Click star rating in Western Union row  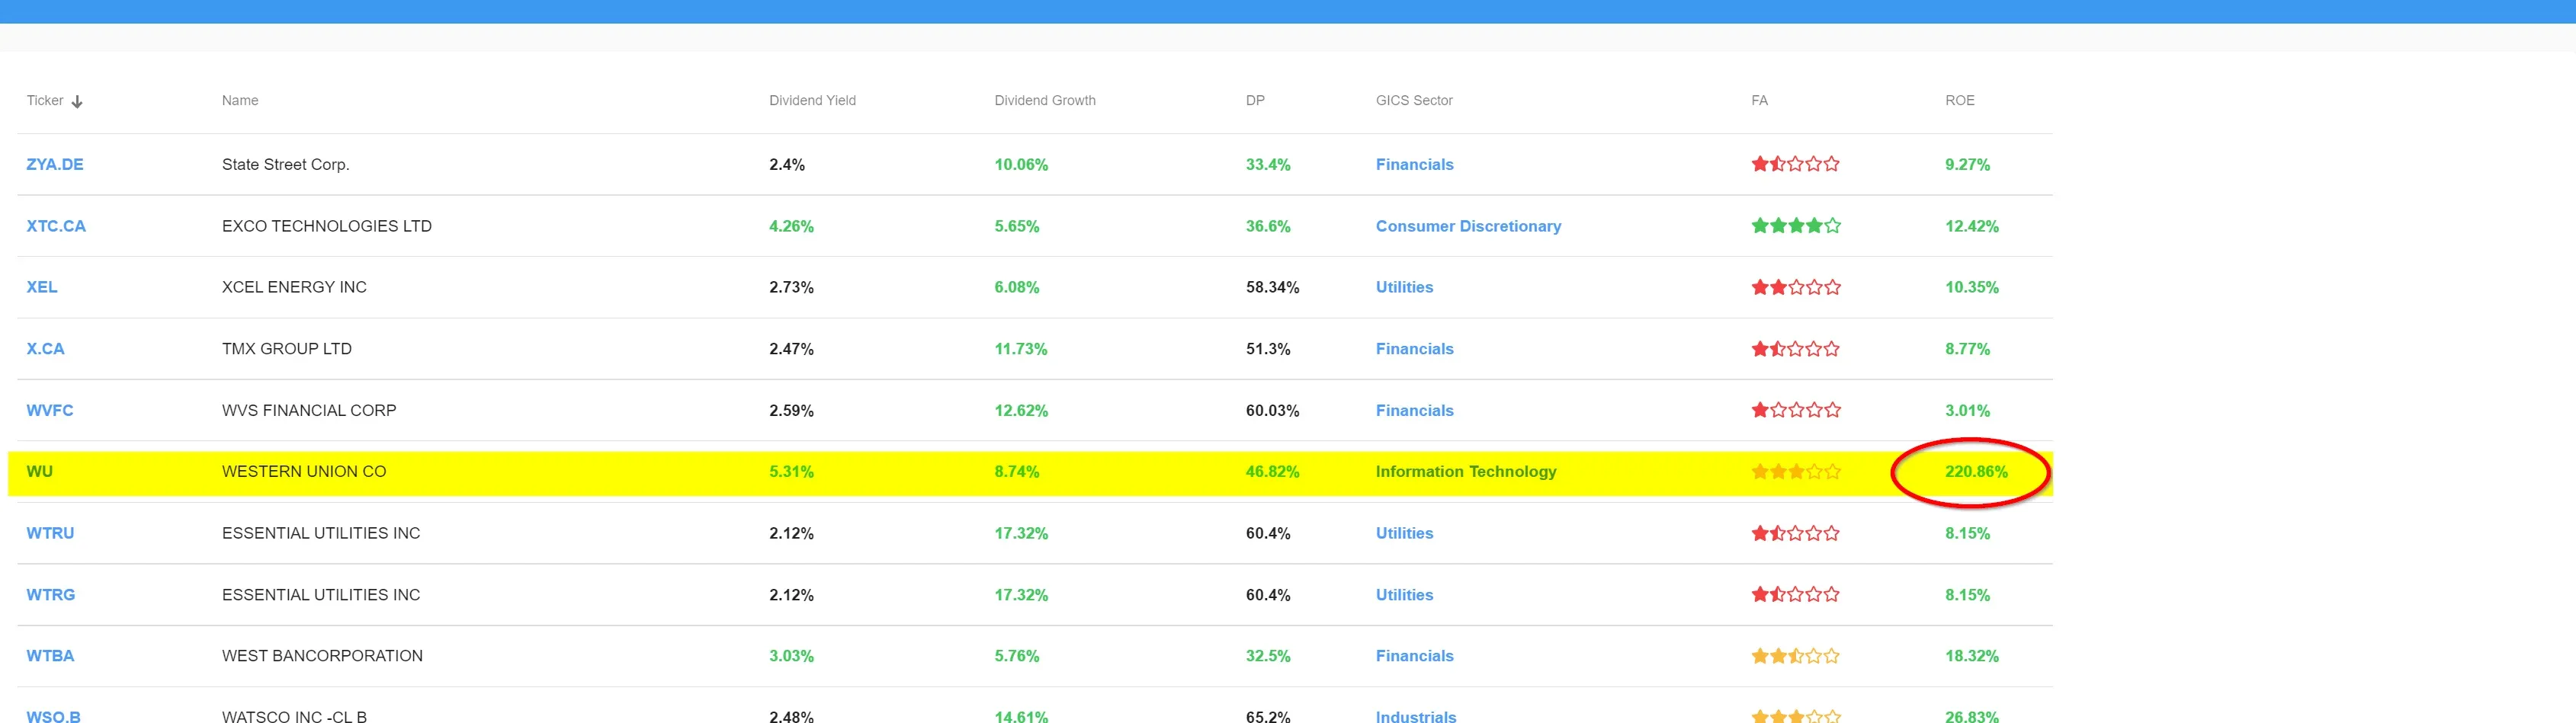point(1795,472)
